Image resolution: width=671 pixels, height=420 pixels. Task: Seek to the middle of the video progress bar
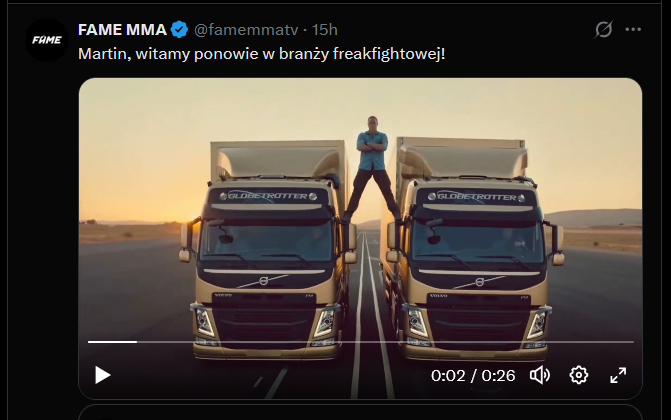pos(360,342)
